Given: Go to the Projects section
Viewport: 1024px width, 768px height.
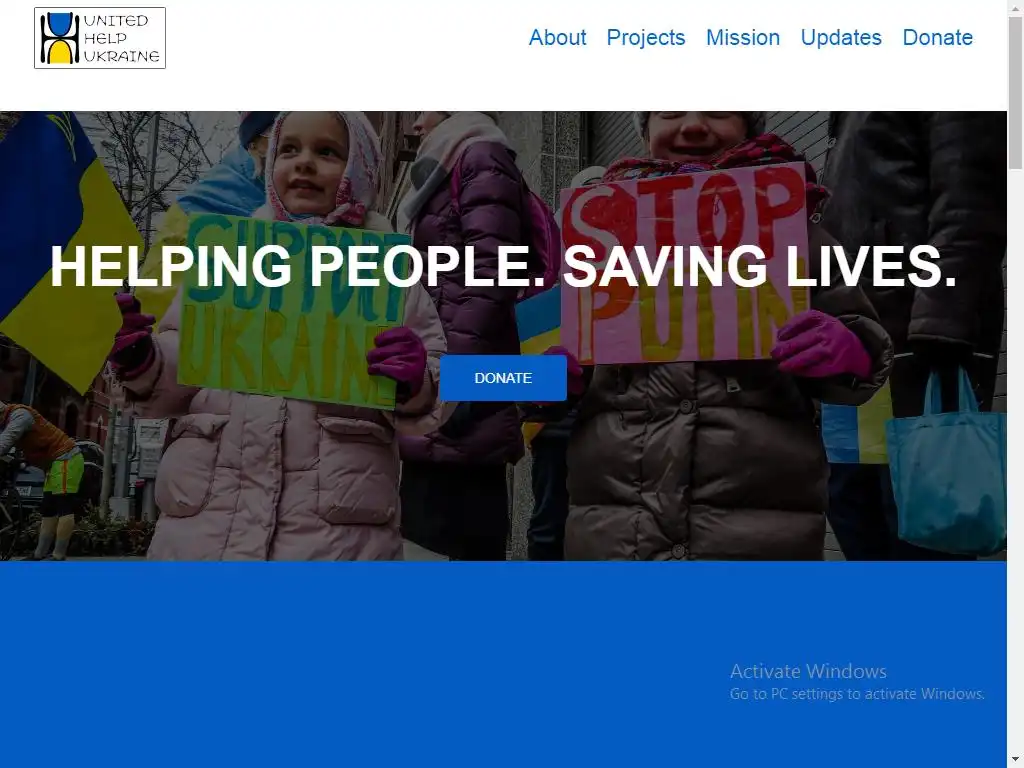Looking at the screenshot, I should coord(646,38).
